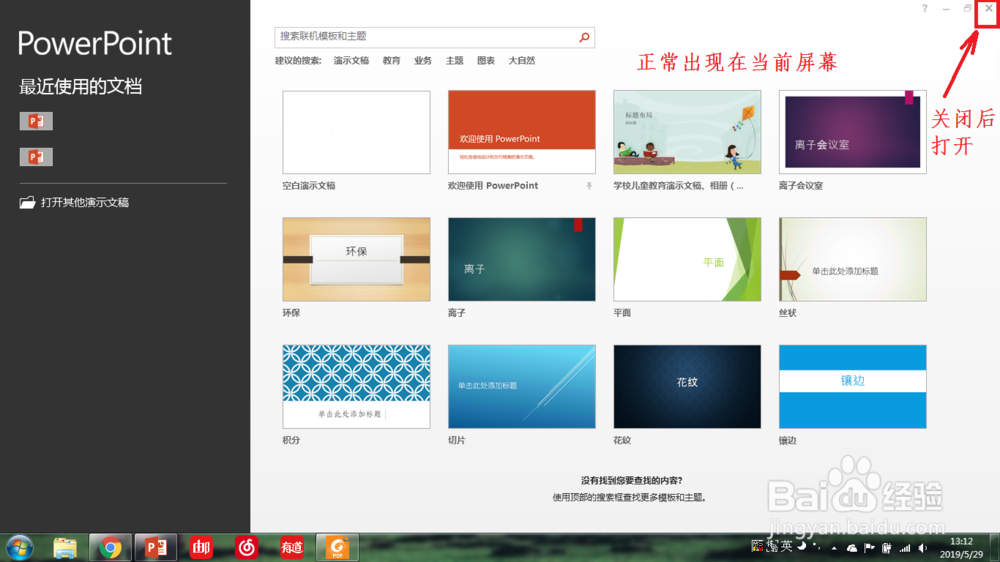Select the 业务 suggested search
The width and height of the screenshot is (1000, 562).
(x=423, y=61)
